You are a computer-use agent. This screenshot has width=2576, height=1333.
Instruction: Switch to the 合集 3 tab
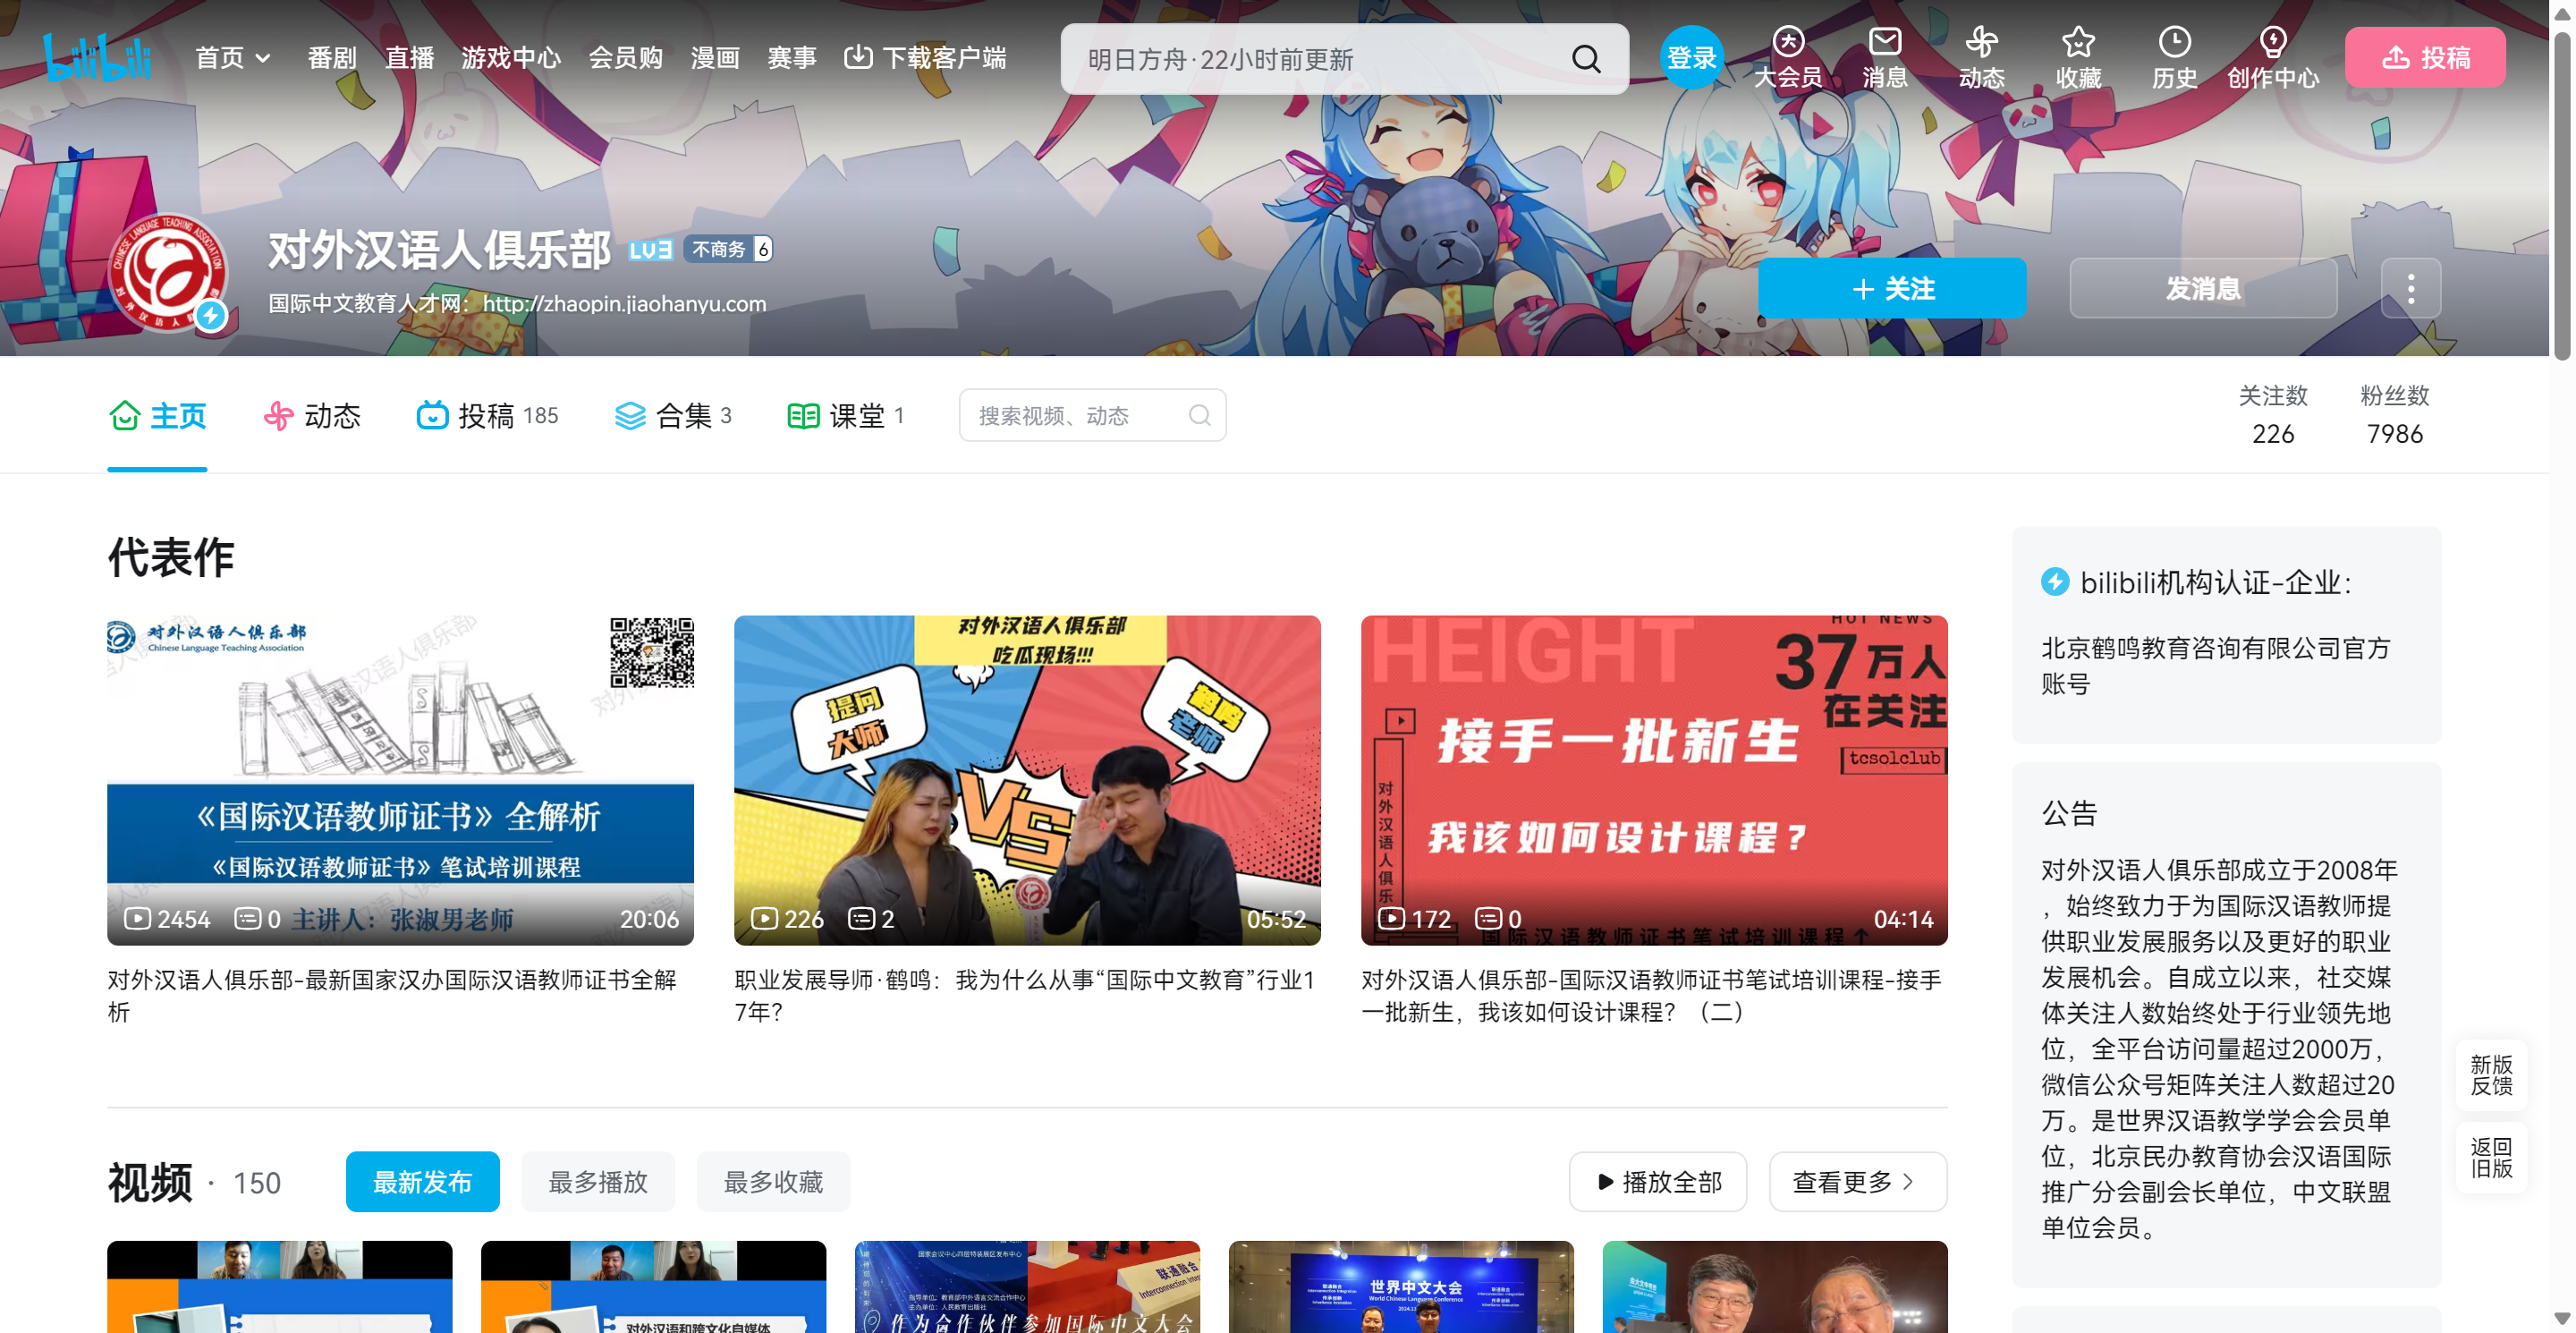click(672, 415)
